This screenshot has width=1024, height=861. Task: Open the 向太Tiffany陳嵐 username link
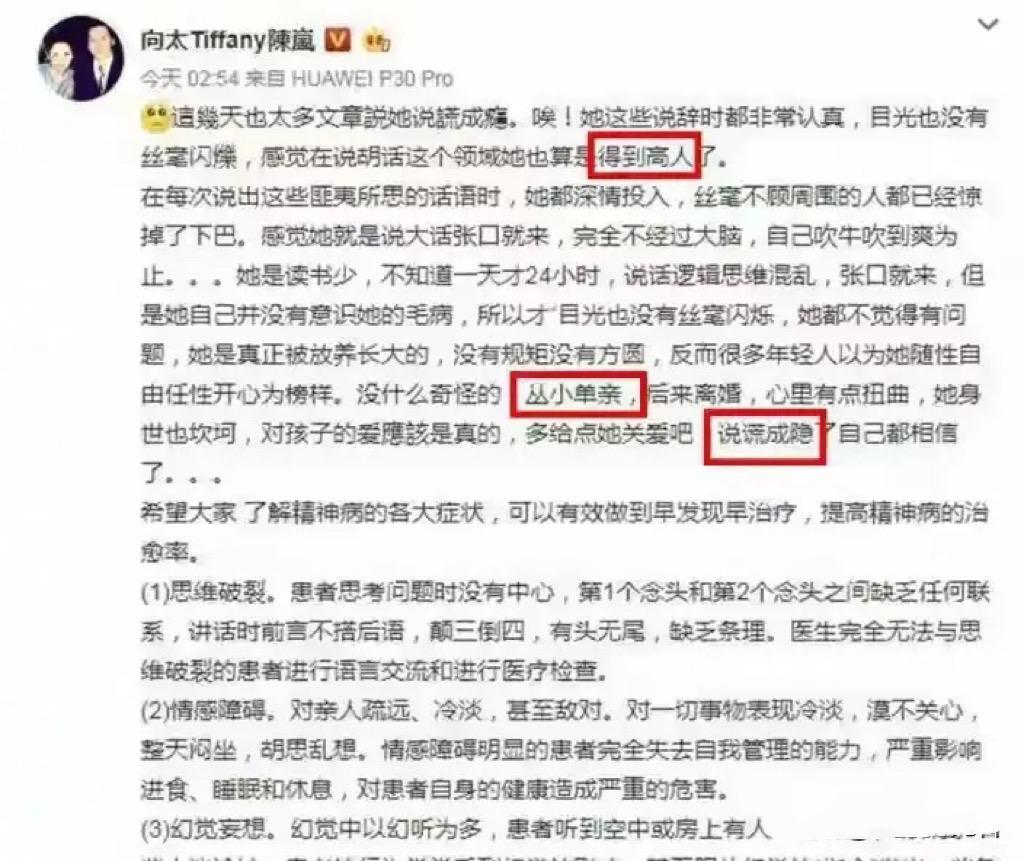(x=227, y=41)
